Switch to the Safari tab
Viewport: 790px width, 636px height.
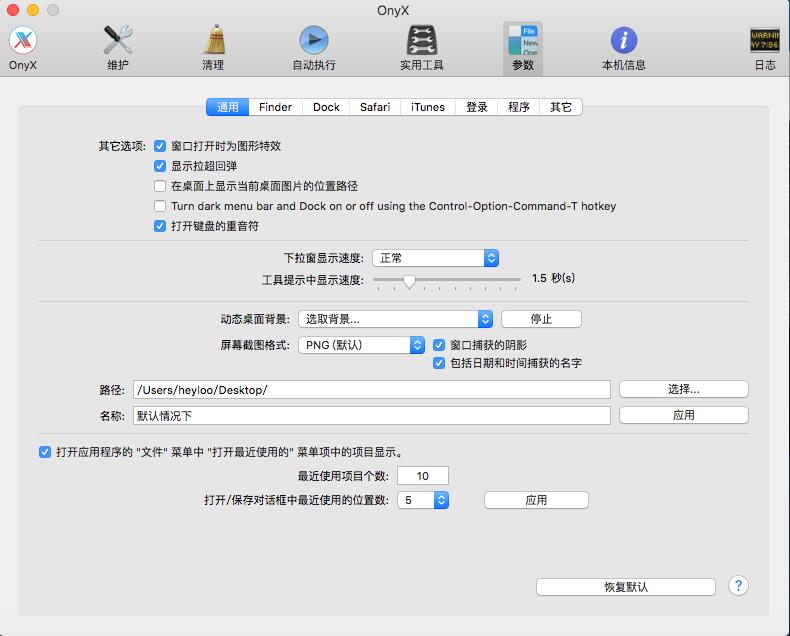pos(375,107)
